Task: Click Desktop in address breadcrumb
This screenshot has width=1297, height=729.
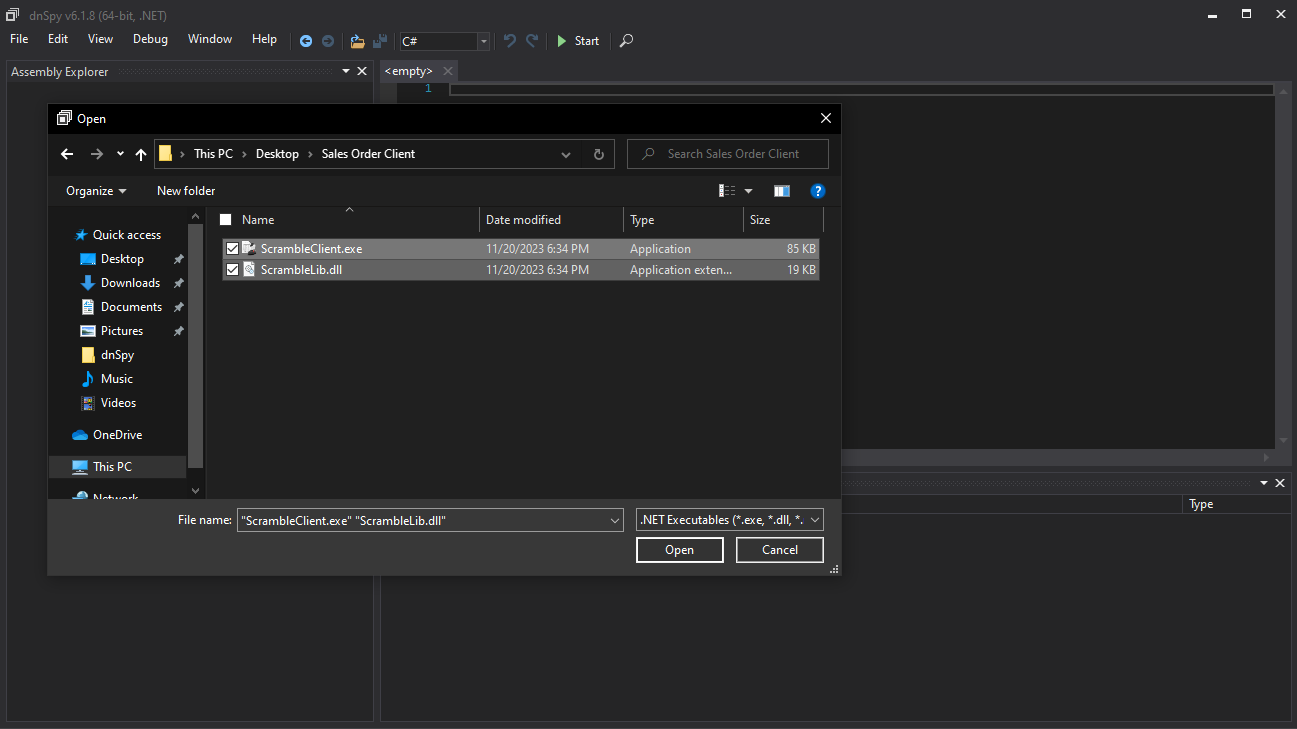Action: click(x=277, y=154)
